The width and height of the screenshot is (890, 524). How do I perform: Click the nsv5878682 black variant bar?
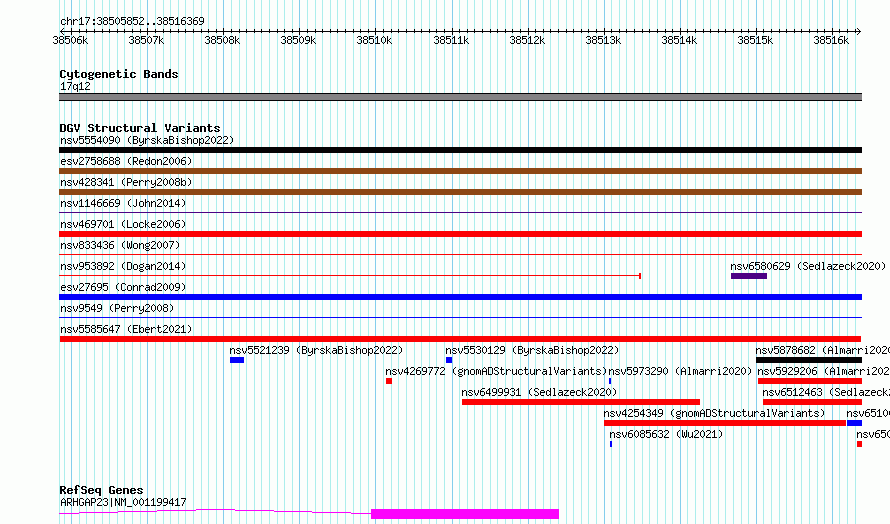coord(809,360)
